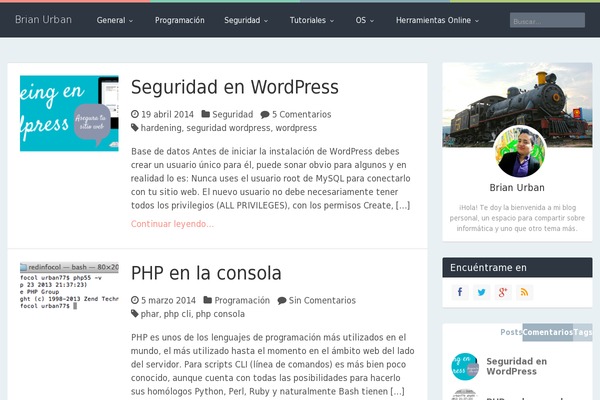Switch to the Tags tab
This screenshot has width=600, height=400.
582,332
